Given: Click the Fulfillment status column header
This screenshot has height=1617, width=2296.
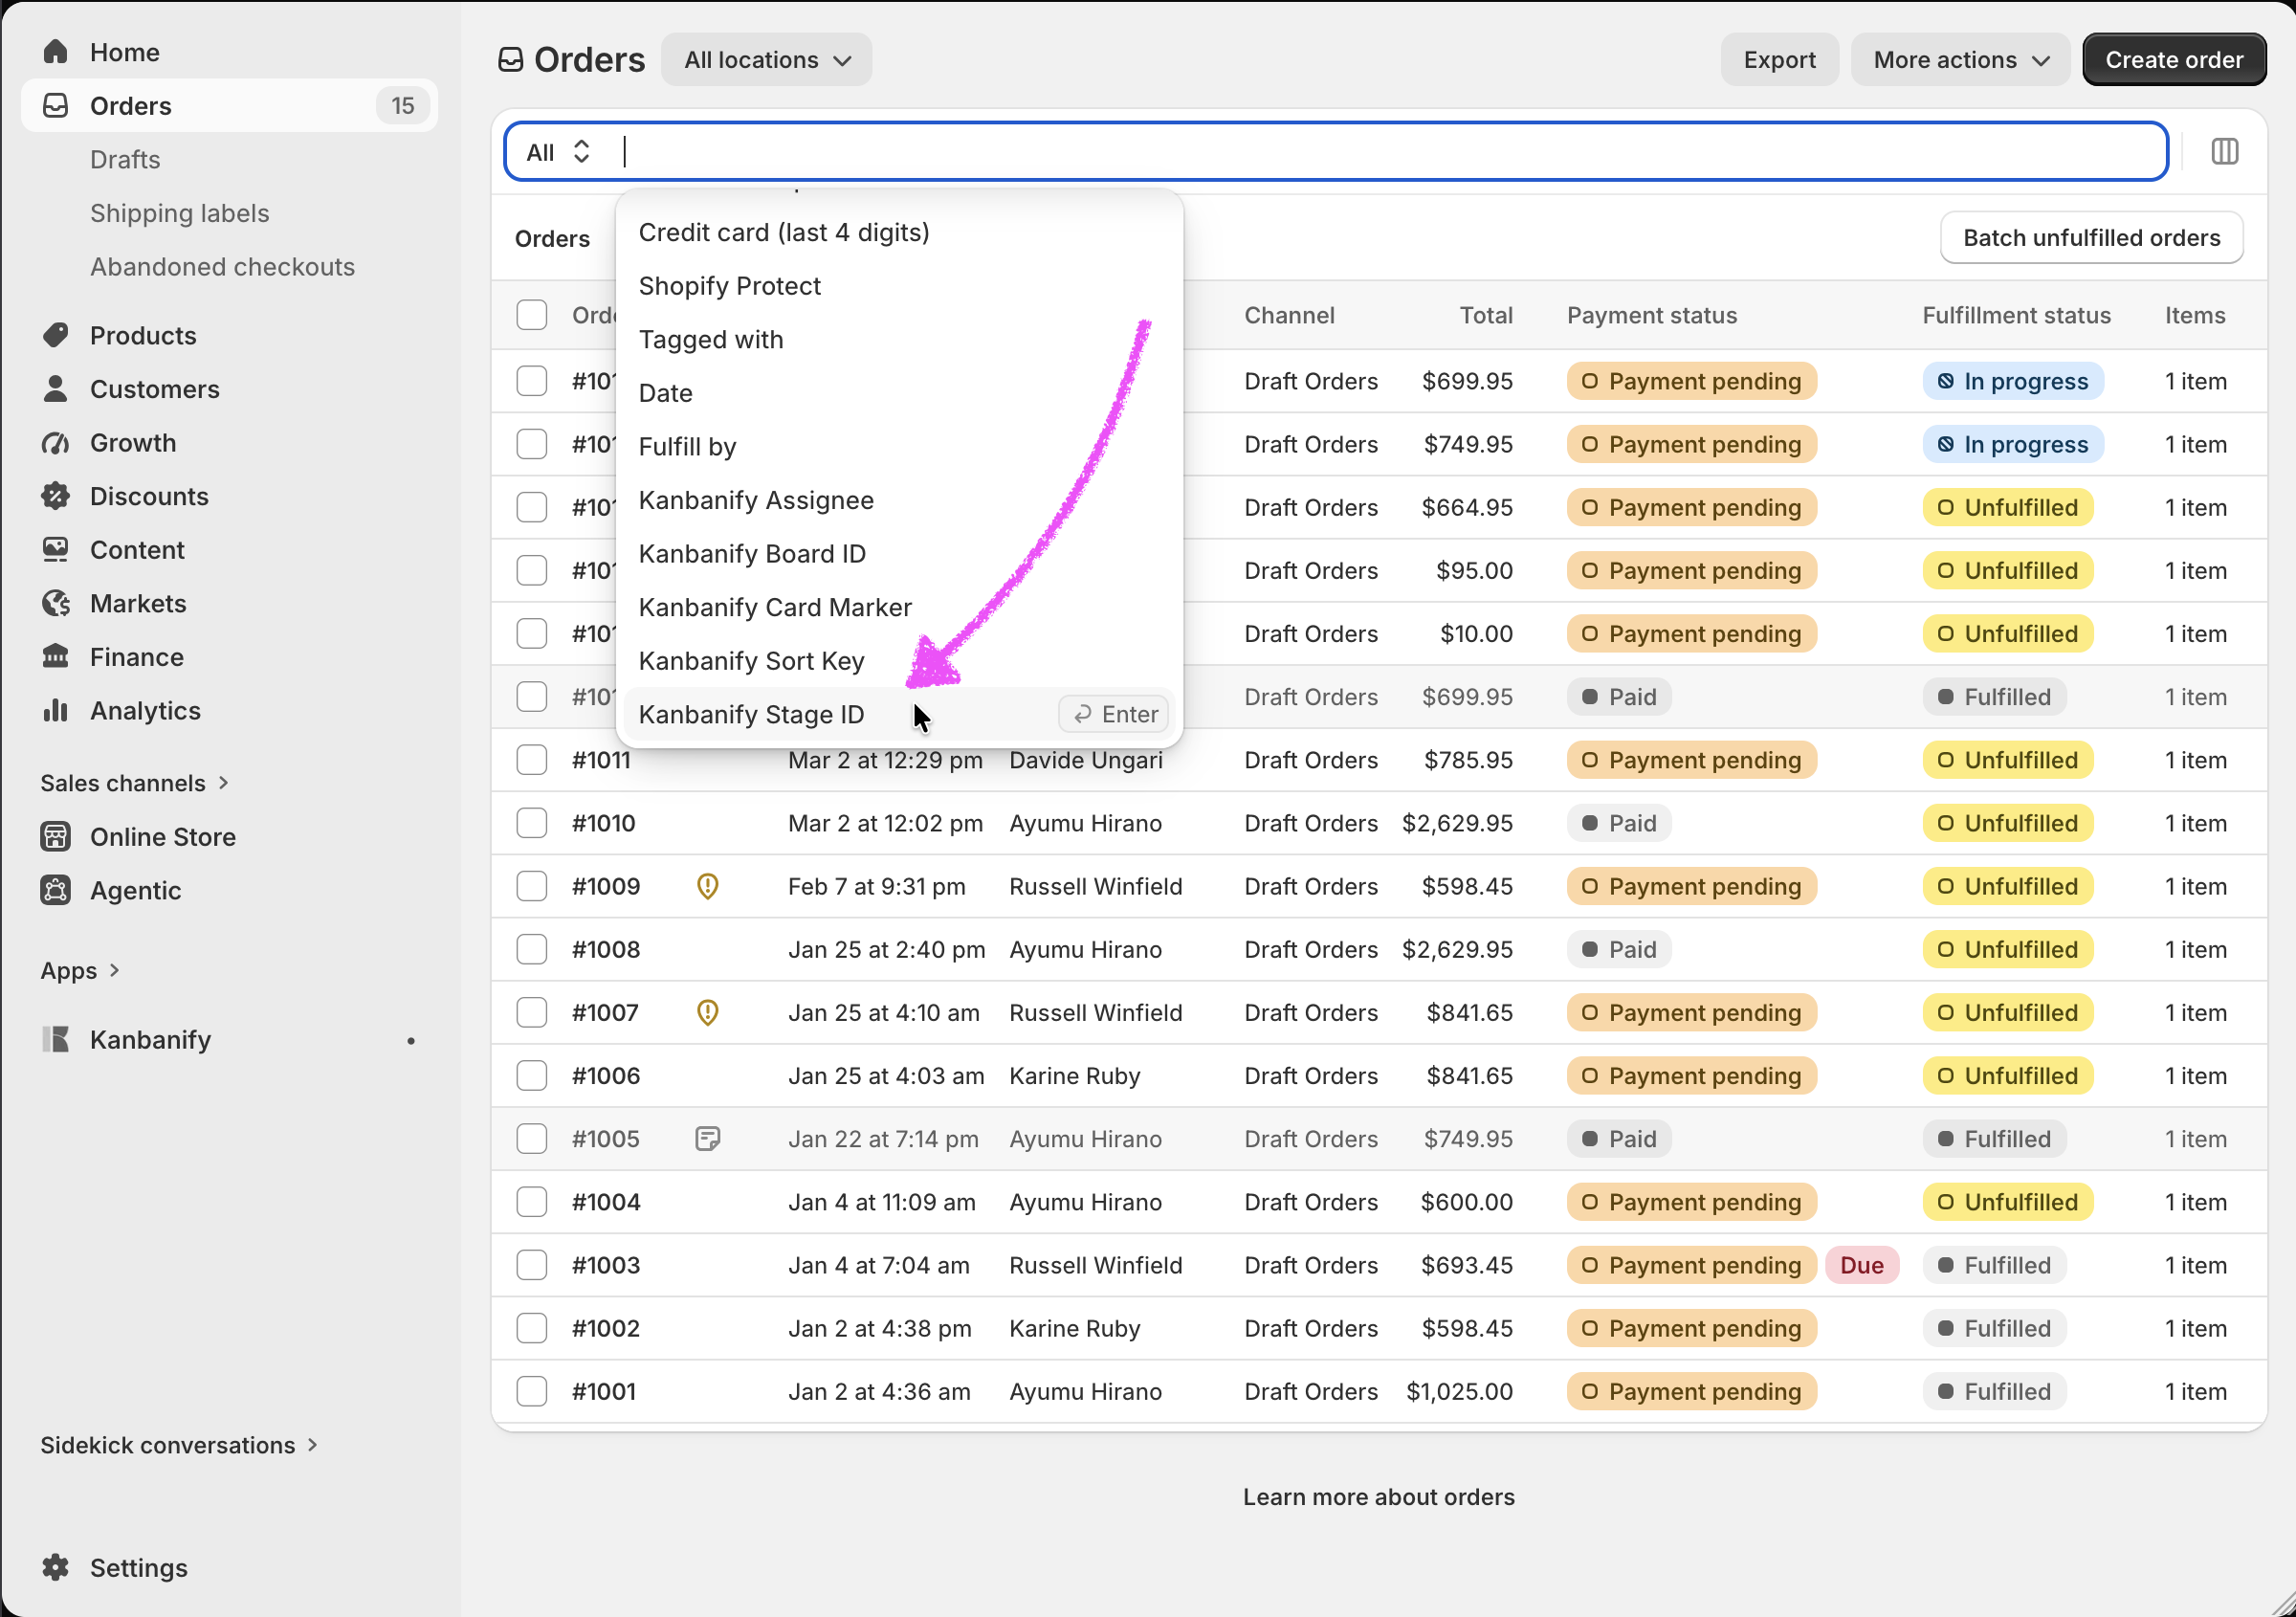Looking at the screenshot, I should [x=2016, y=315].
